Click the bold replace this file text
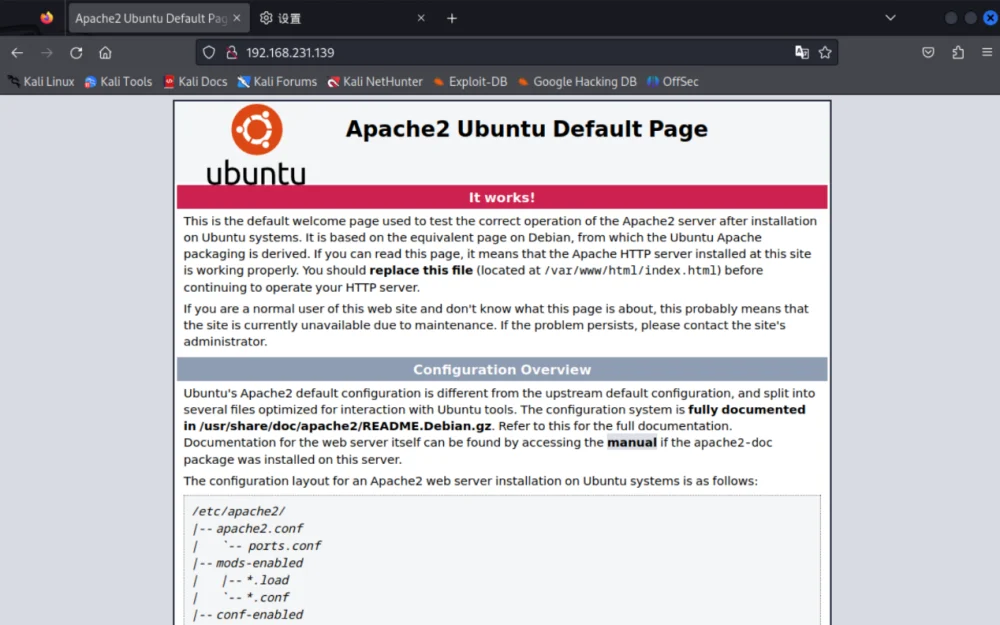Image resolution: width=1000 pixels, height=625 pixels. [421, 270]
